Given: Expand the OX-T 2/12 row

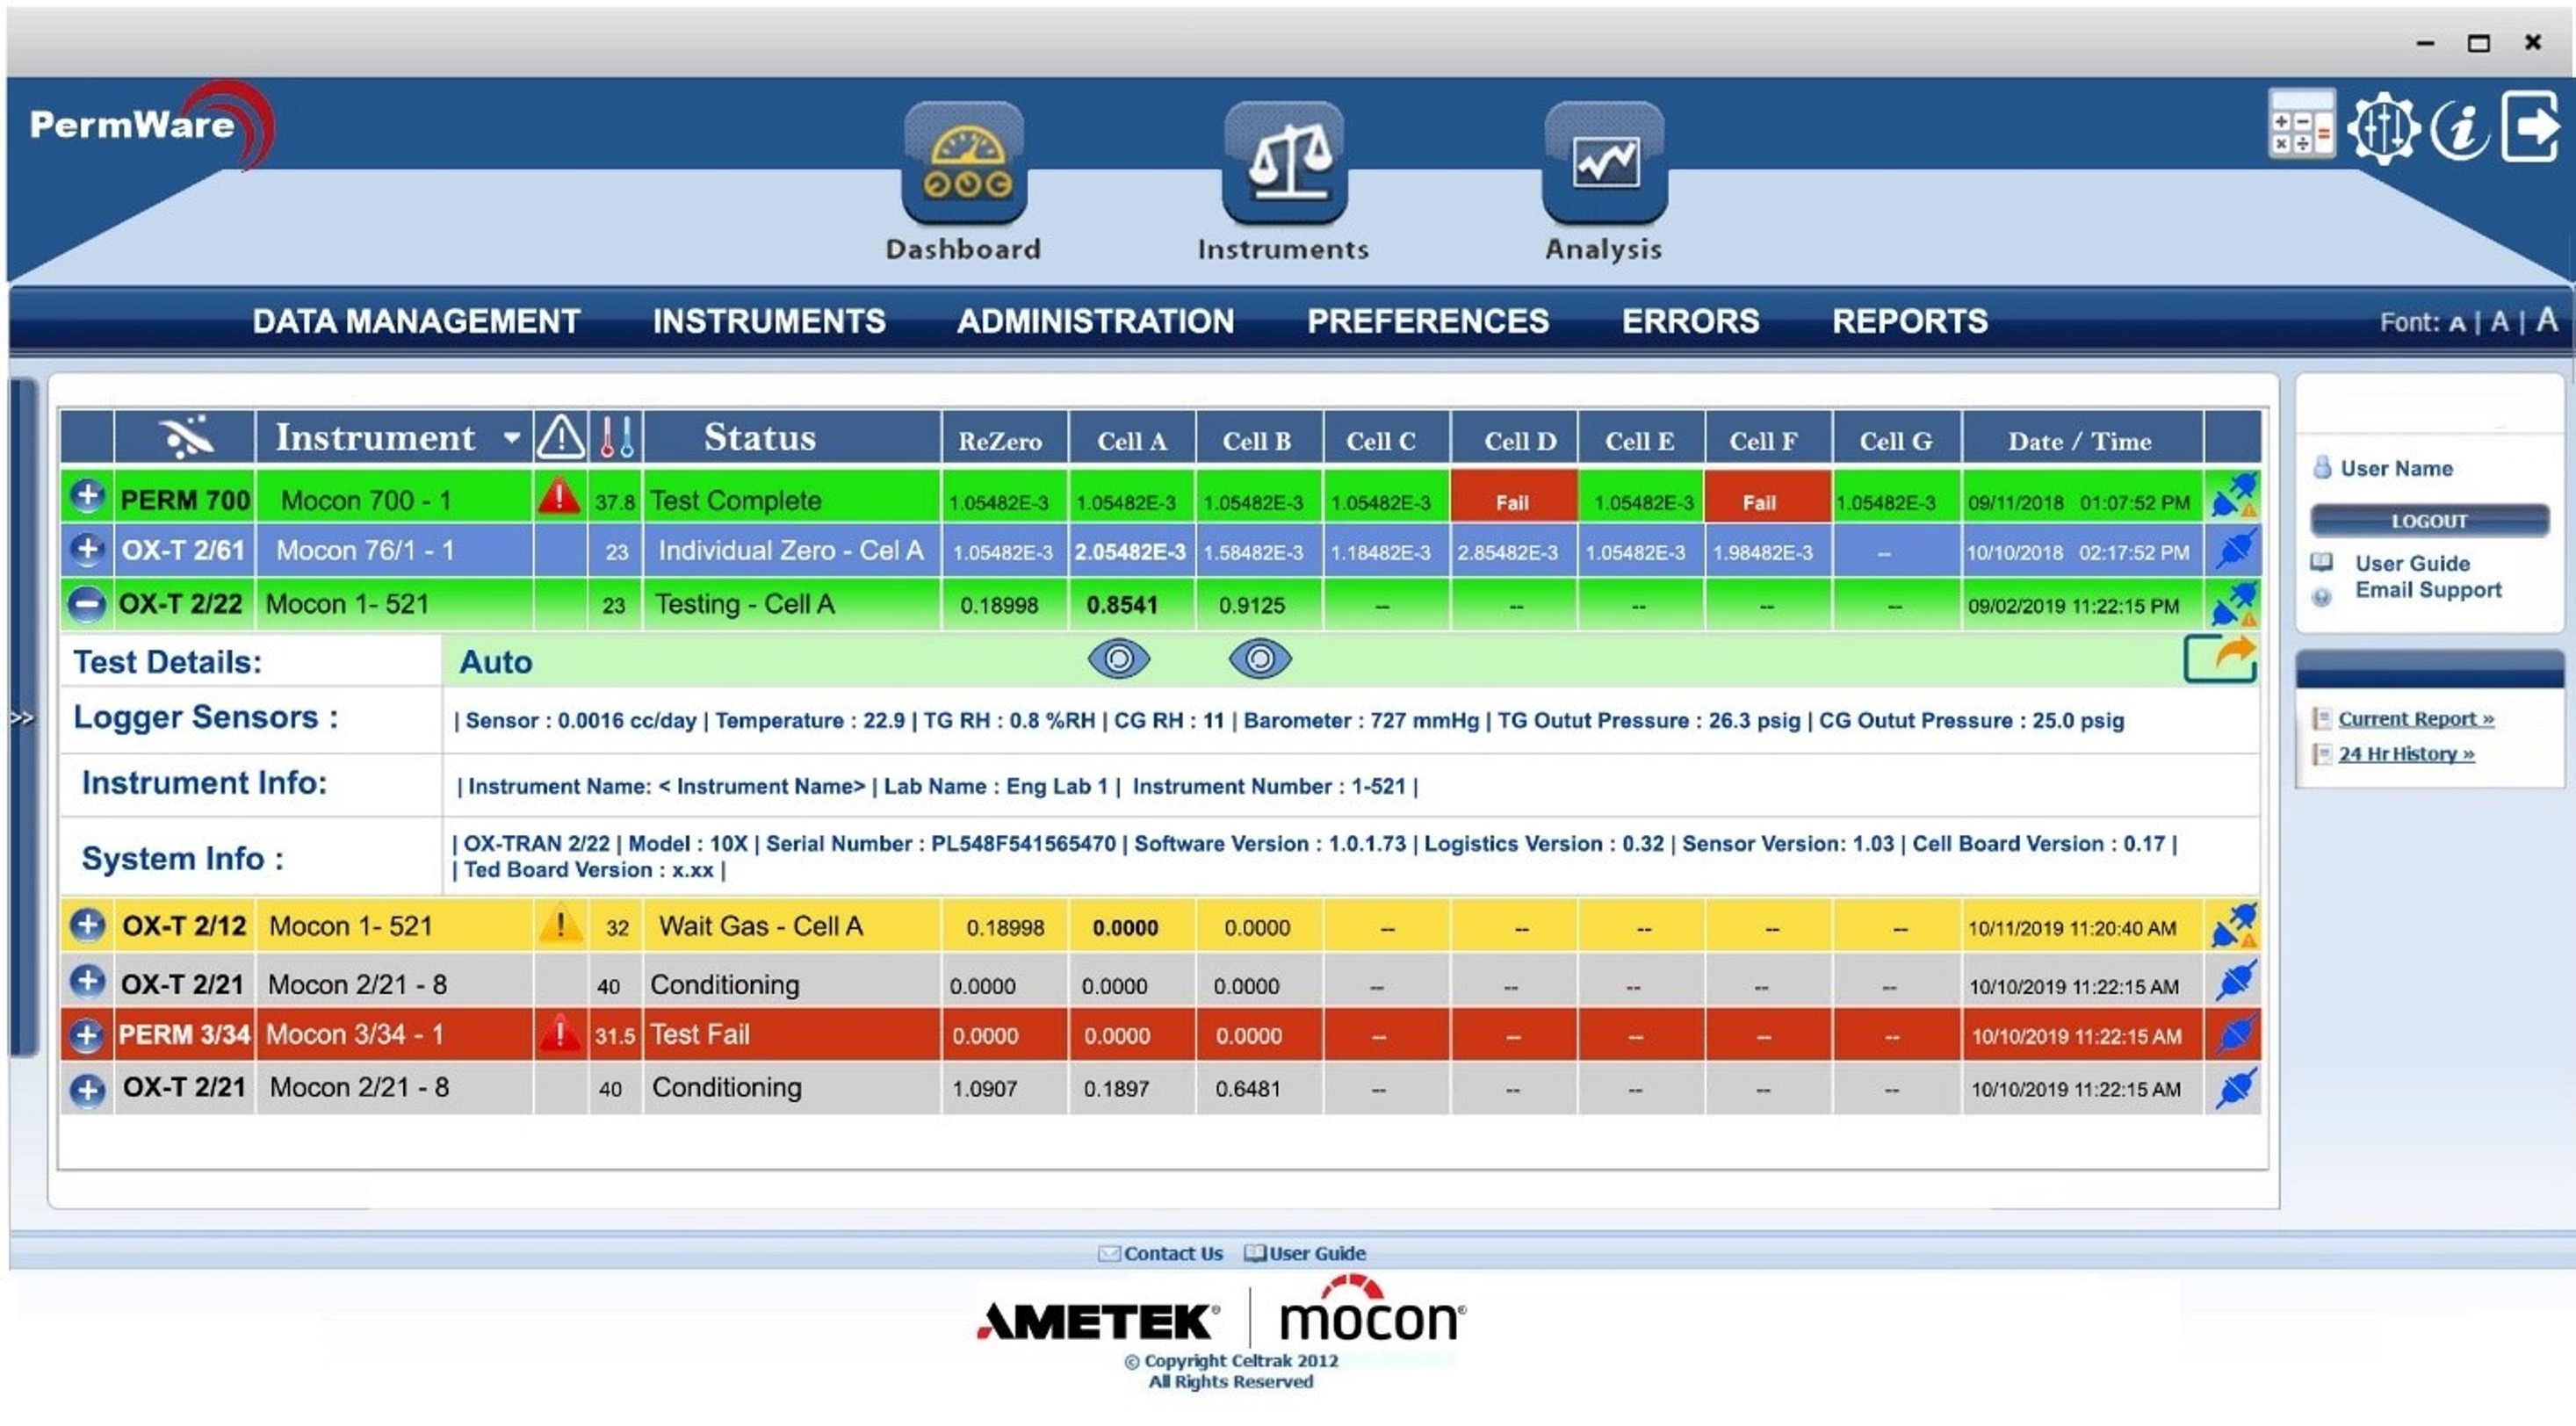Looking at the screenshot, I should coord(87,925).
